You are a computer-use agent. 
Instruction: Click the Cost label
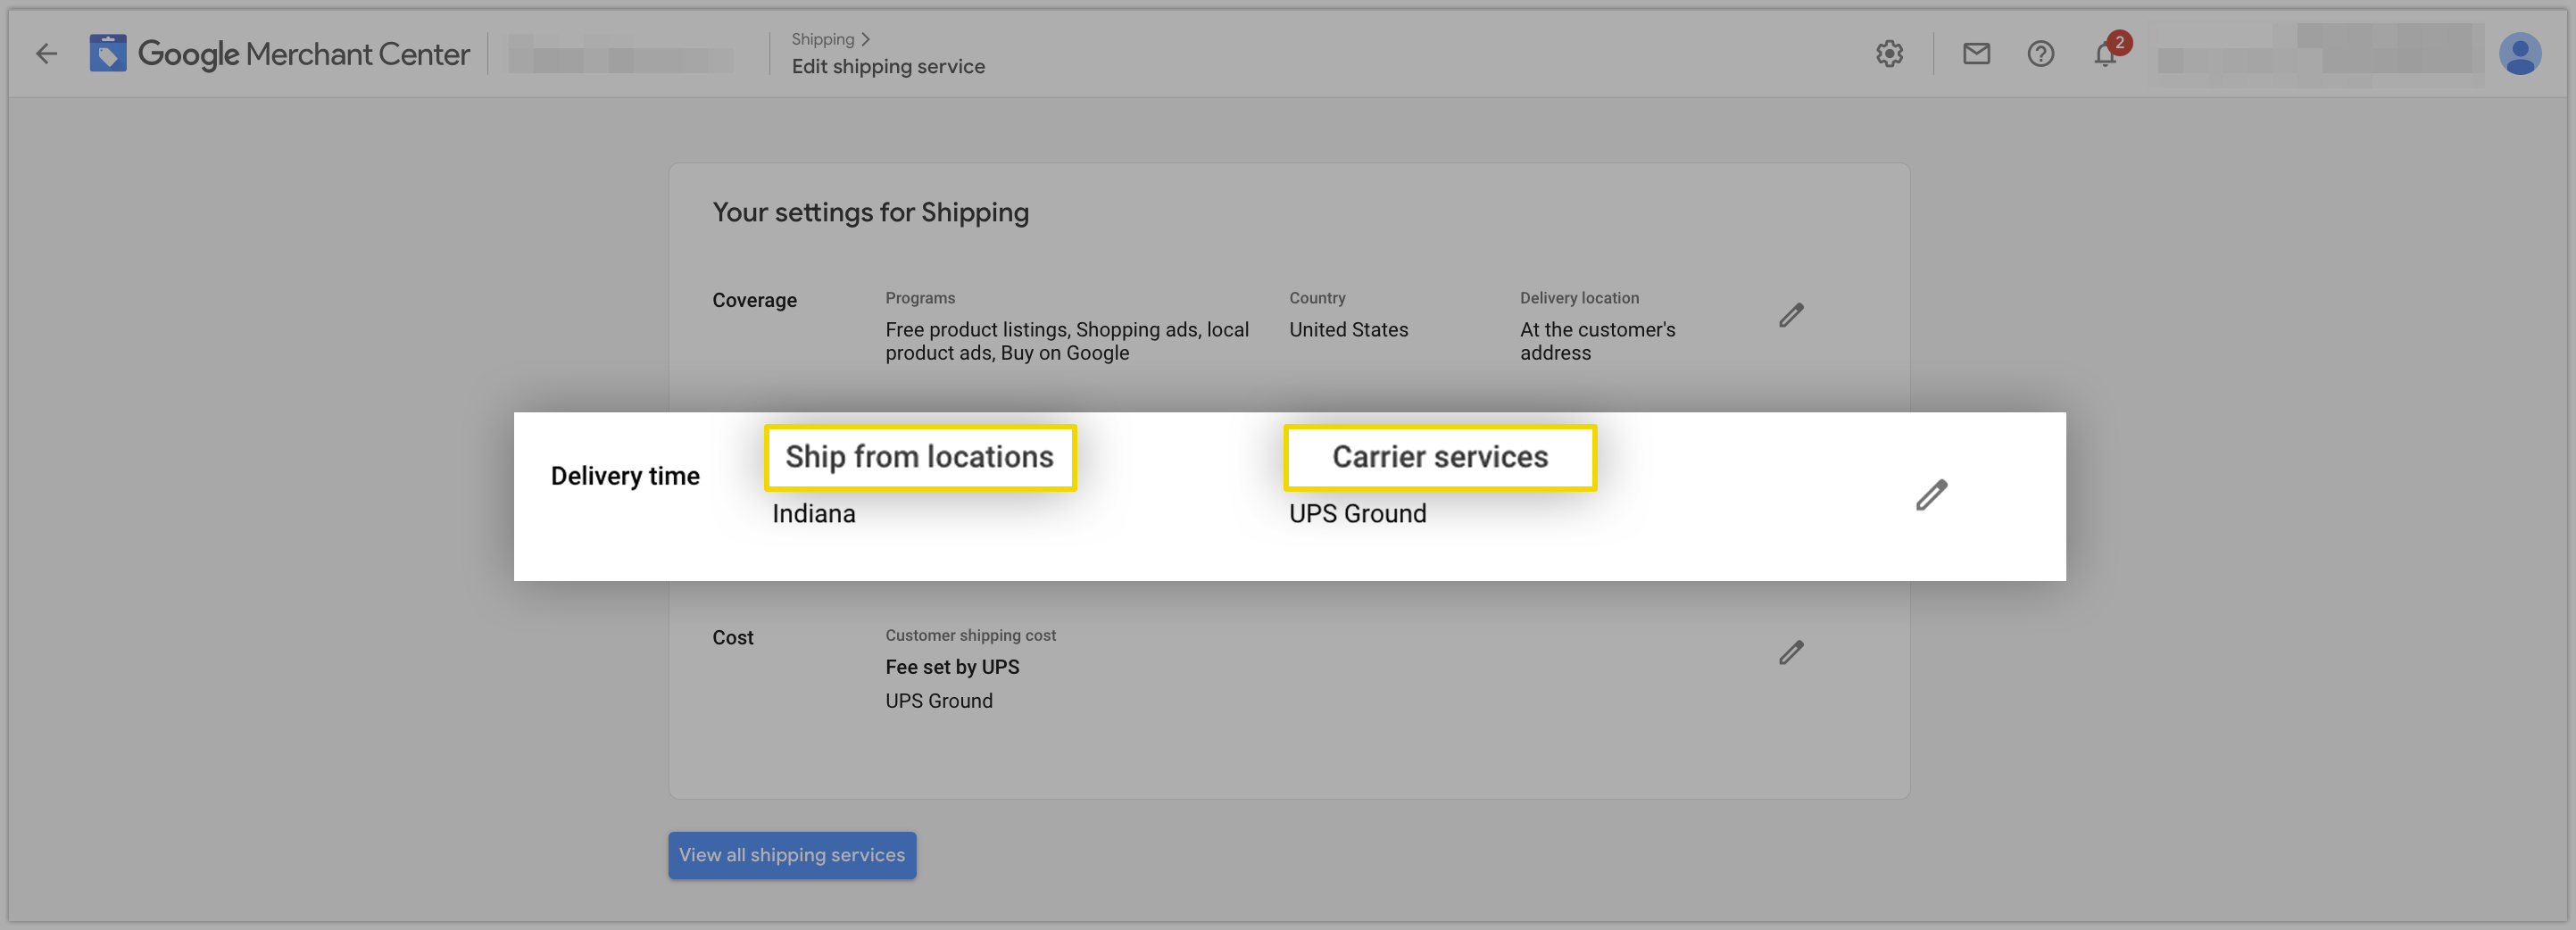point(733,637)
